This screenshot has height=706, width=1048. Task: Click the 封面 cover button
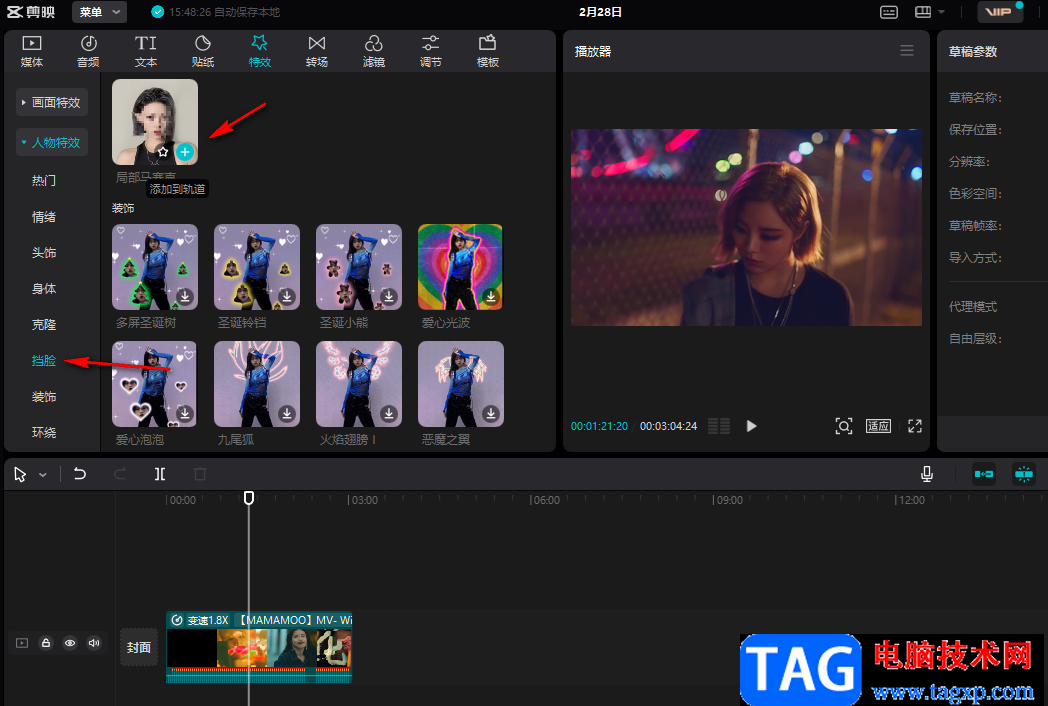(139, 647)
